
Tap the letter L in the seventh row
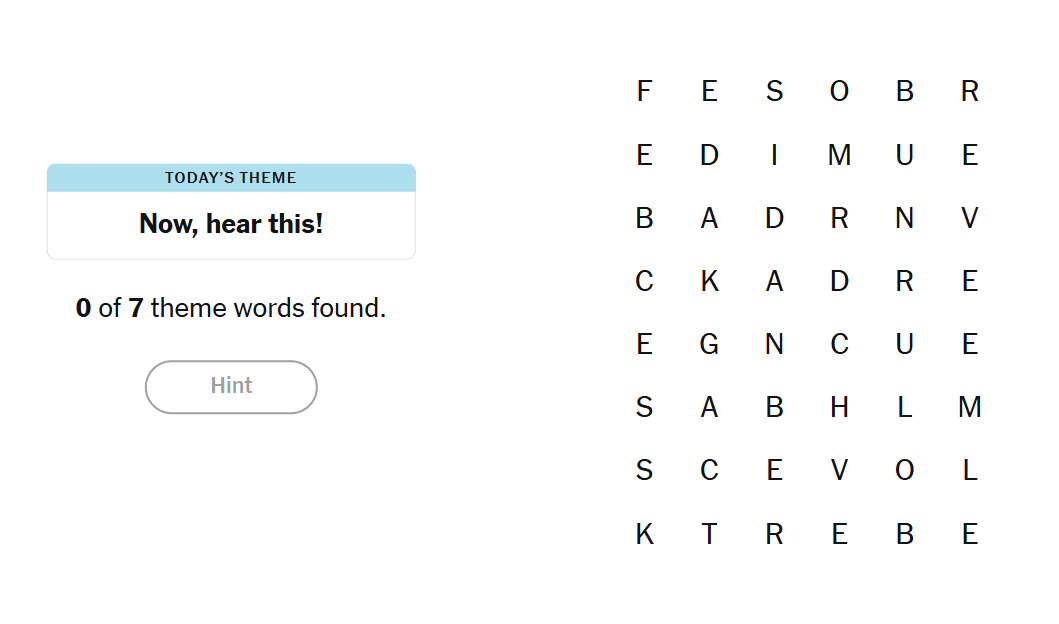969,470
